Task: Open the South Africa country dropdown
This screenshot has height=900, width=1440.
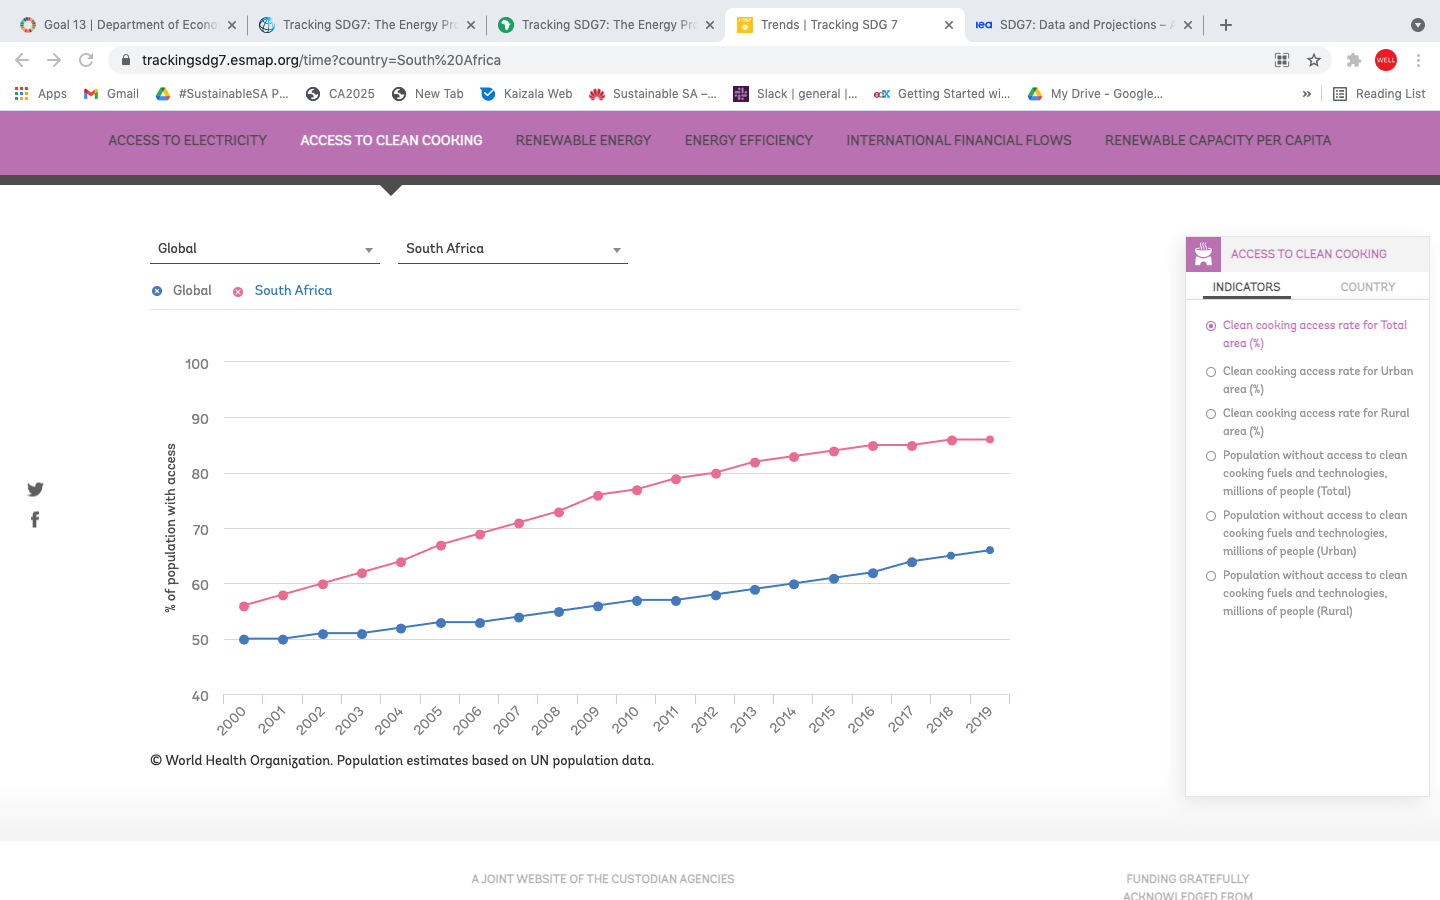Action: [513, 249]
